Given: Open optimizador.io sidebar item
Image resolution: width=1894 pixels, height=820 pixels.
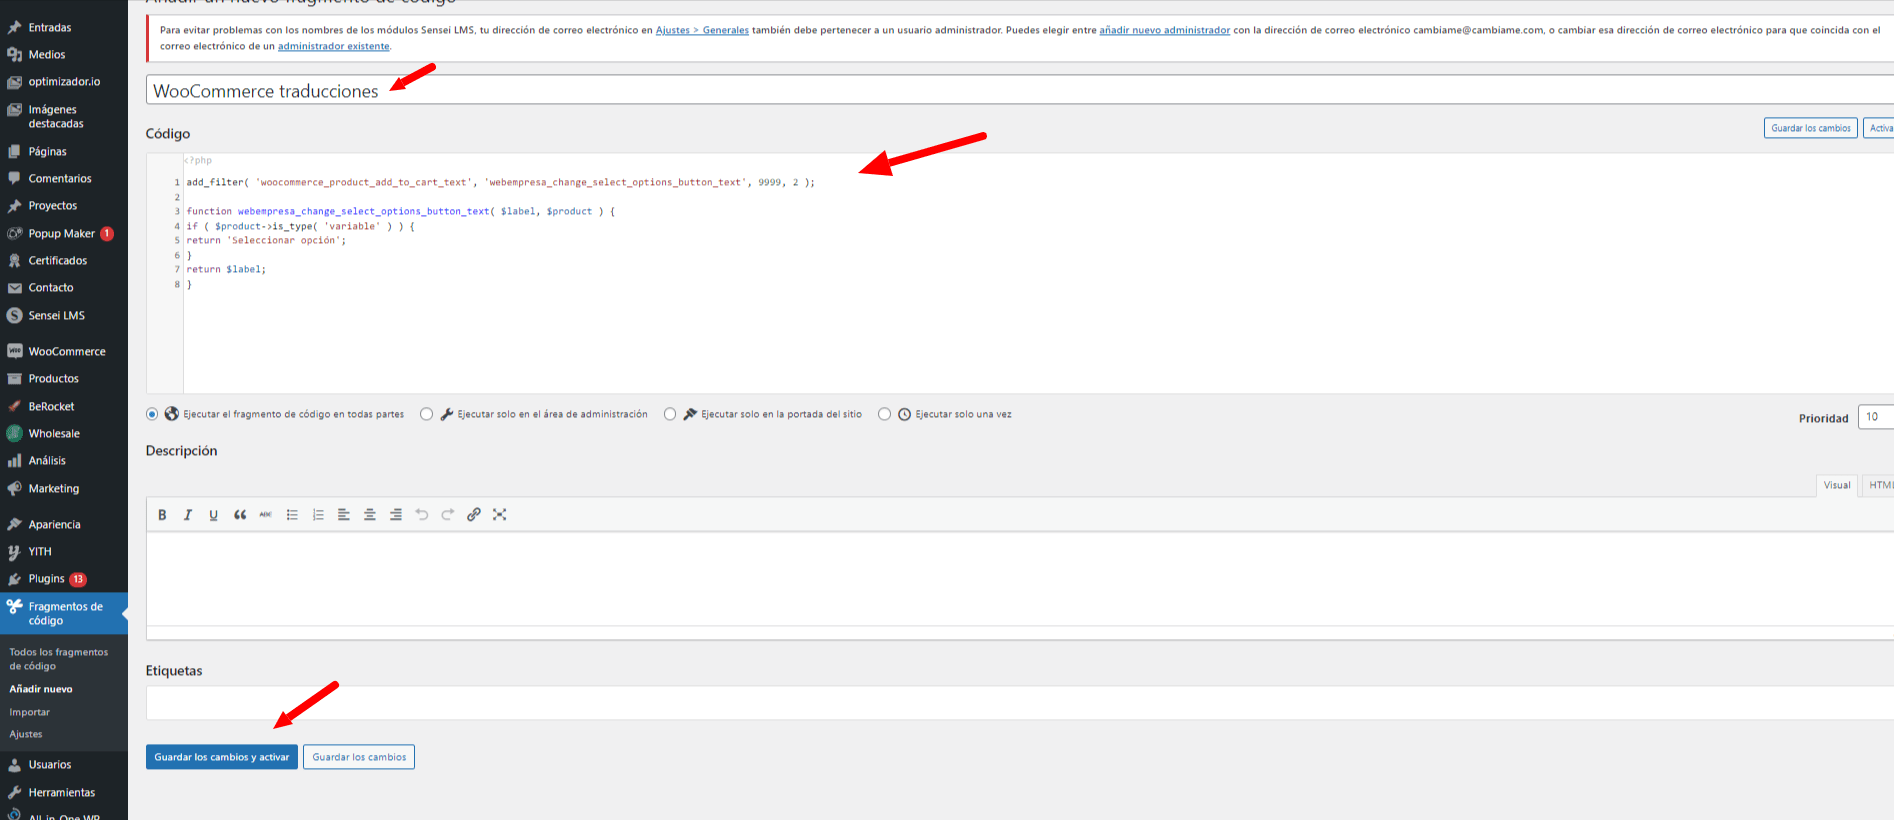Looking at the screenshot, I should (x=64, y=82).
